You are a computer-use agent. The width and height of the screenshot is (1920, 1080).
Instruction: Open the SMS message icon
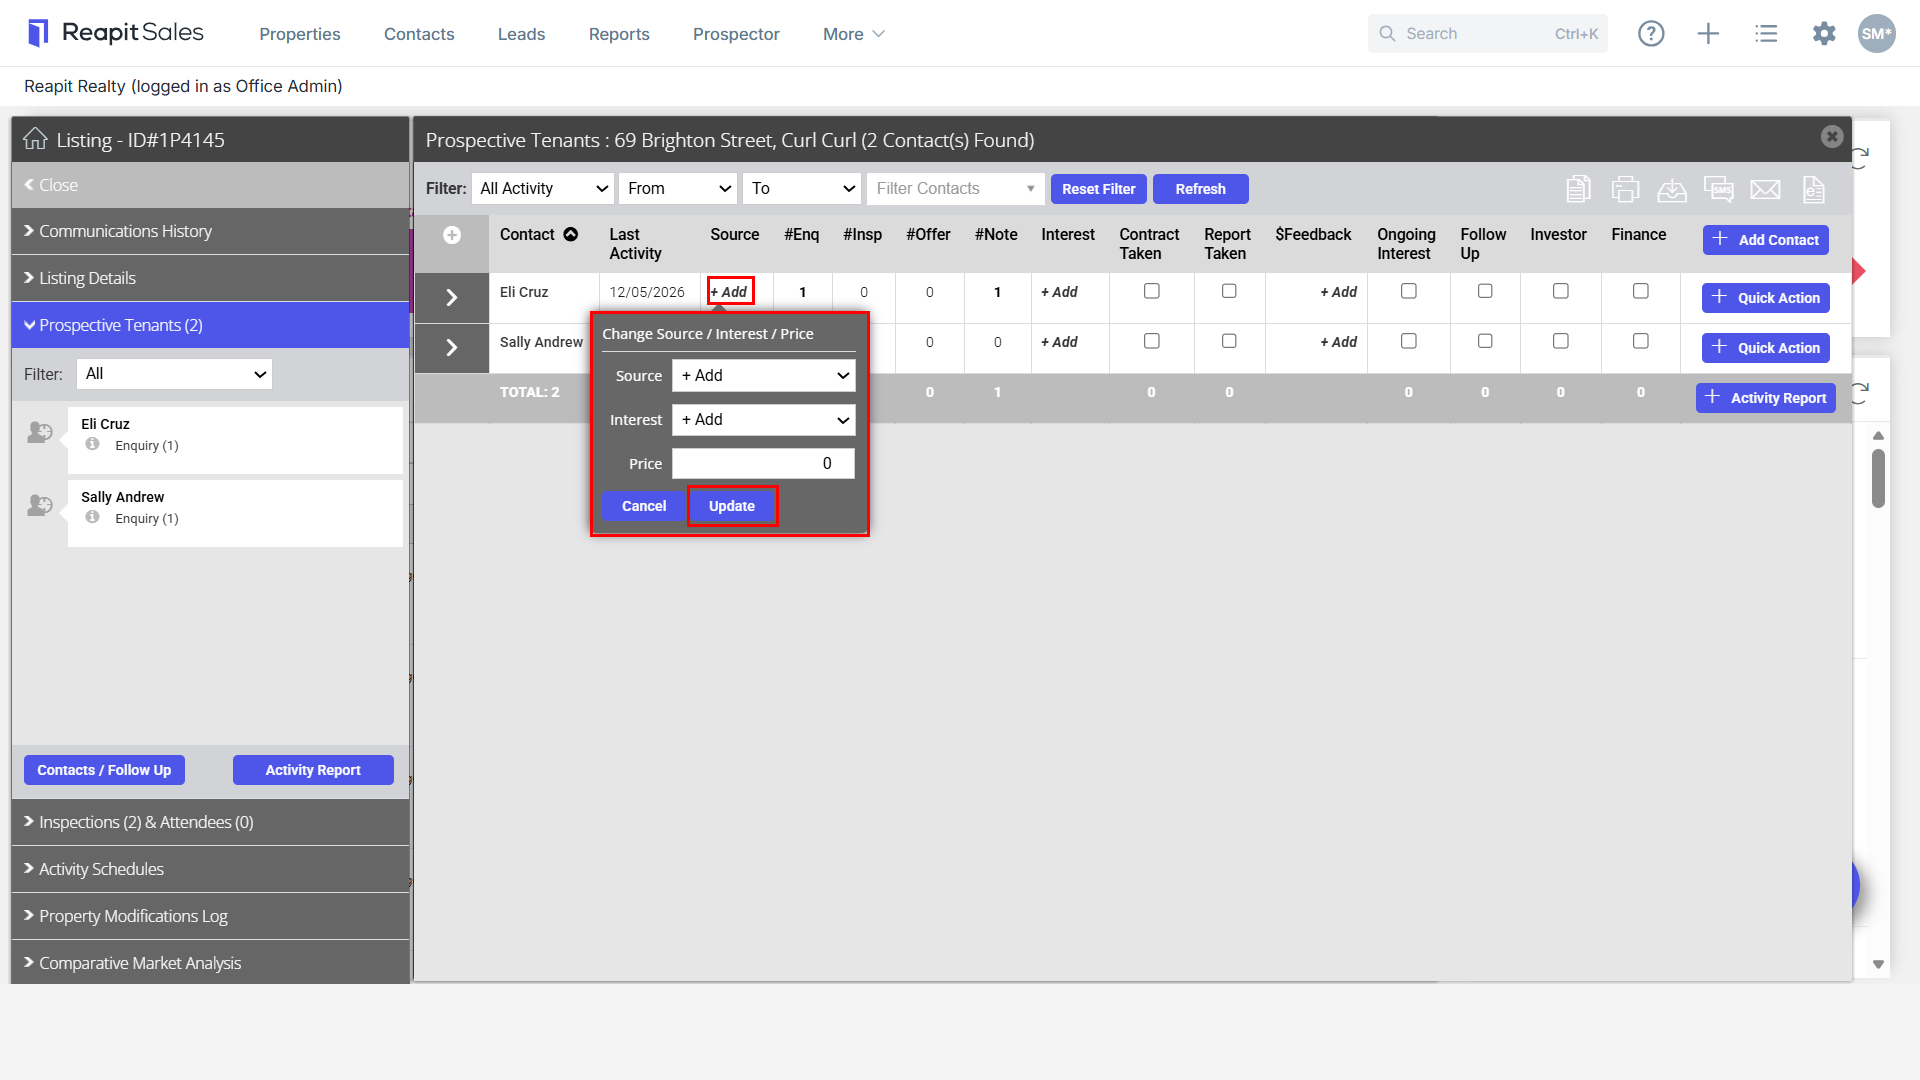[x=1718, y=189]
